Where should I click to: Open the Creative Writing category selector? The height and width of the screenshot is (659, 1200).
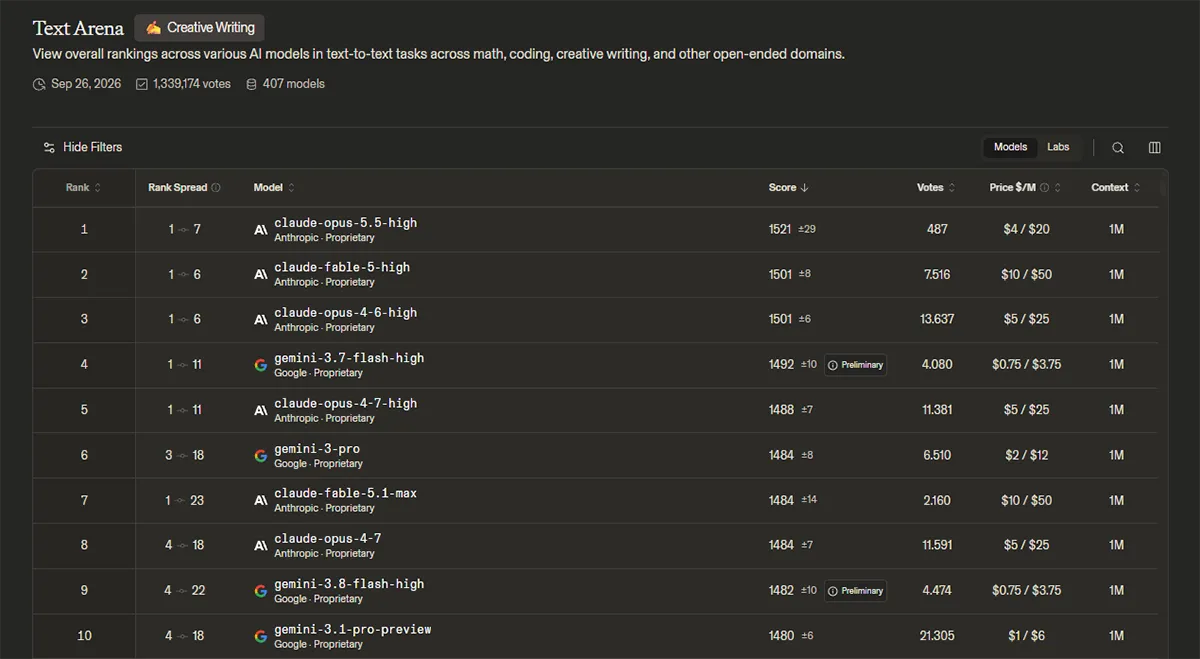199,27
